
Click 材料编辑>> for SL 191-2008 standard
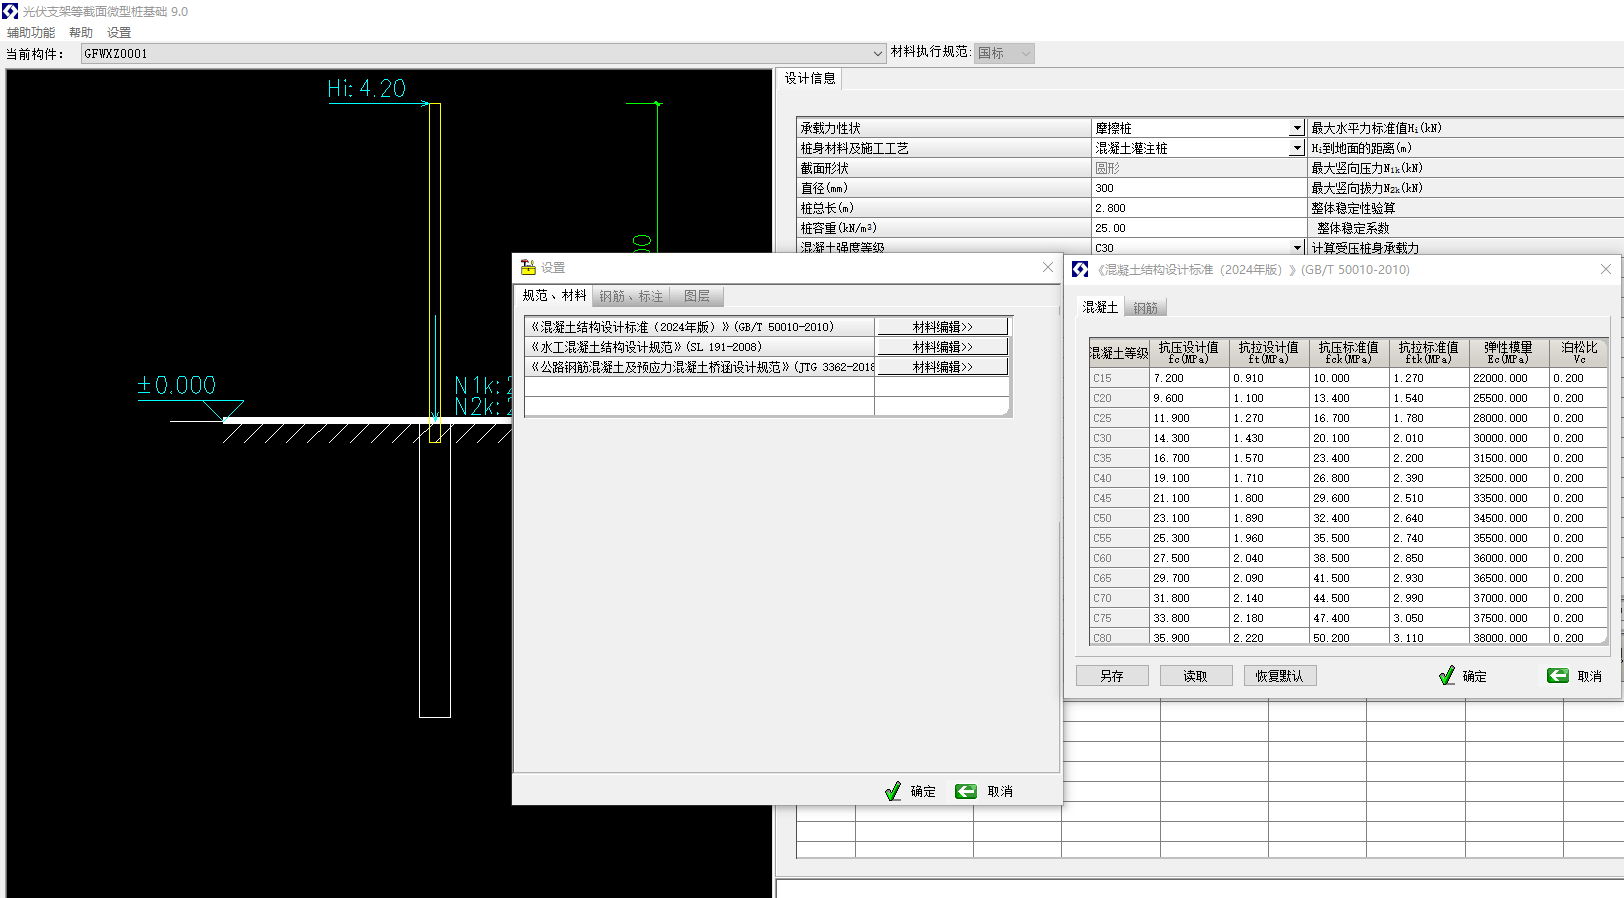tap(942, 347)
